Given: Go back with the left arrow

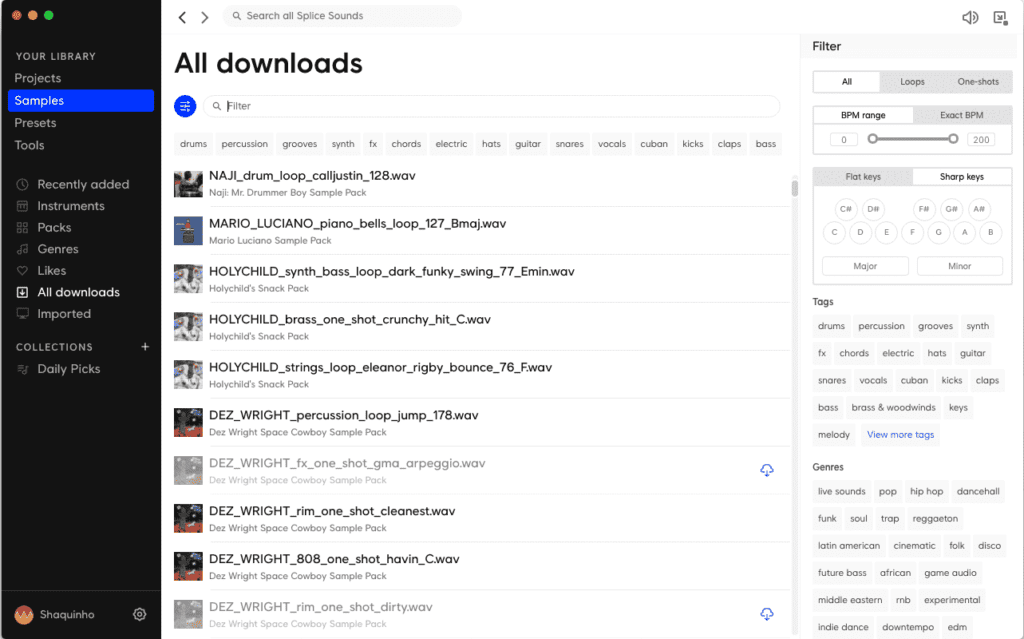Looking at the screenshot, I should [x=182, y=17].
